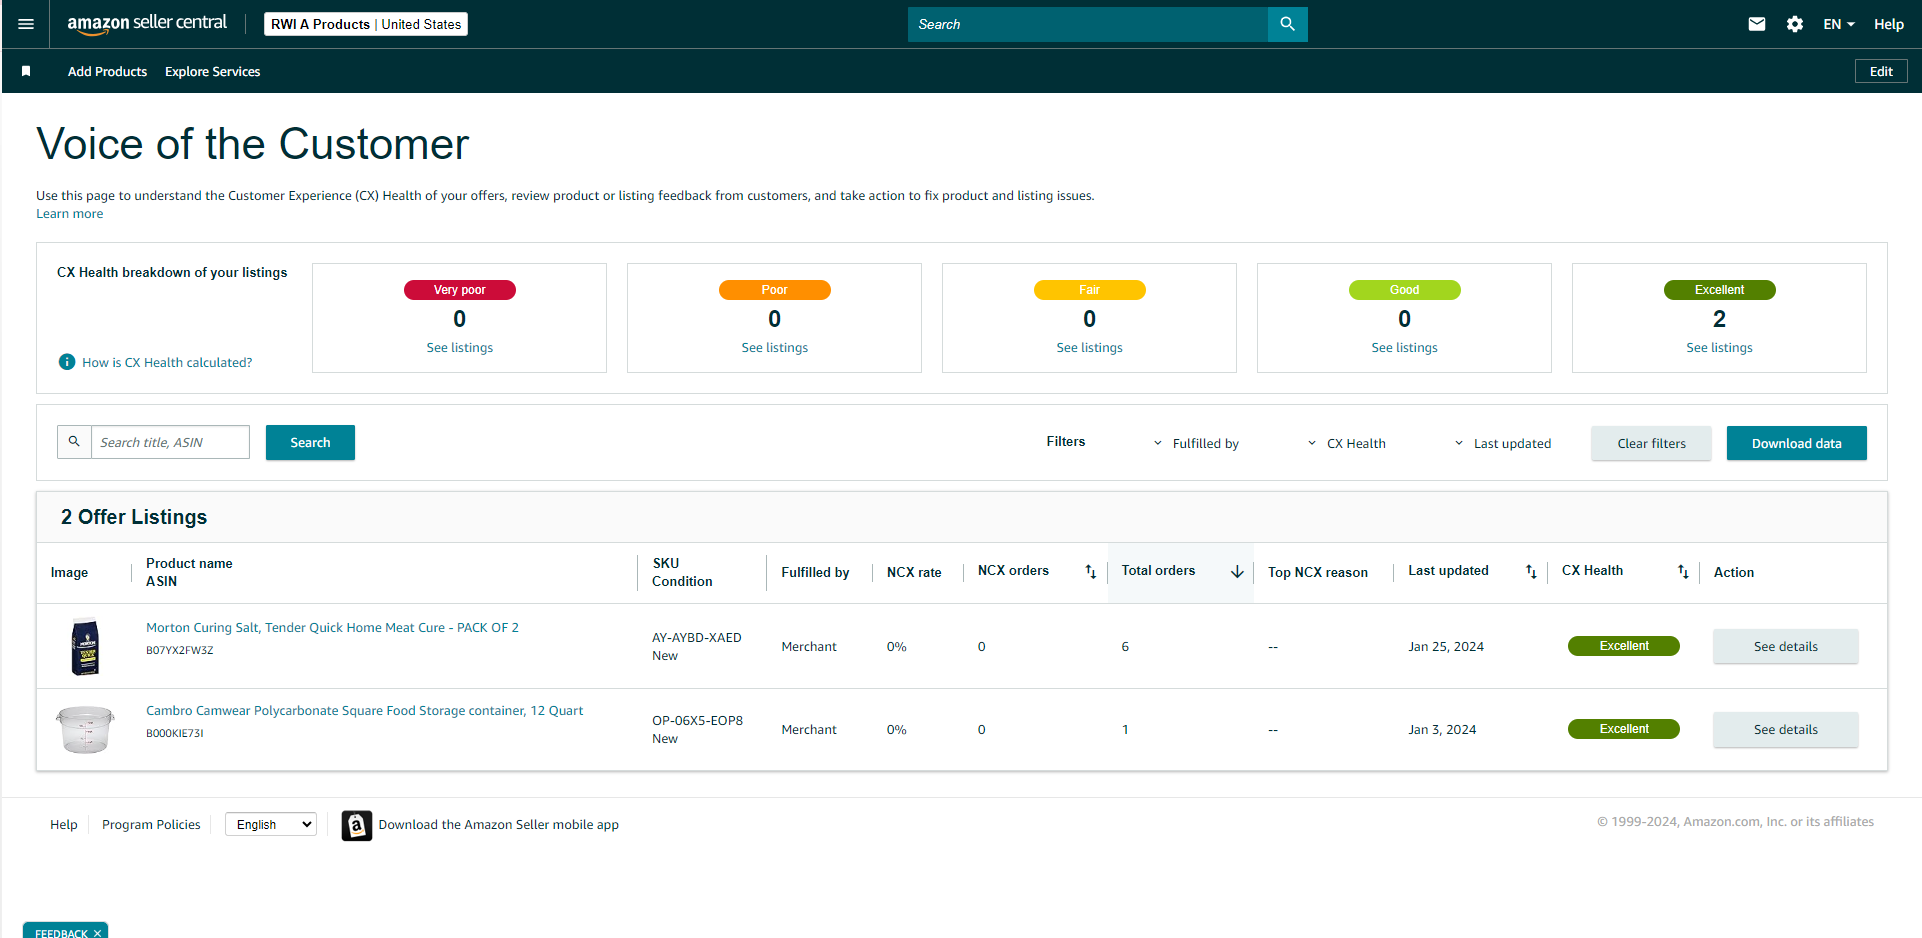
Task: Open Cambro Camwear container product link
Action: pyautogui.click(x=365, y=711)
